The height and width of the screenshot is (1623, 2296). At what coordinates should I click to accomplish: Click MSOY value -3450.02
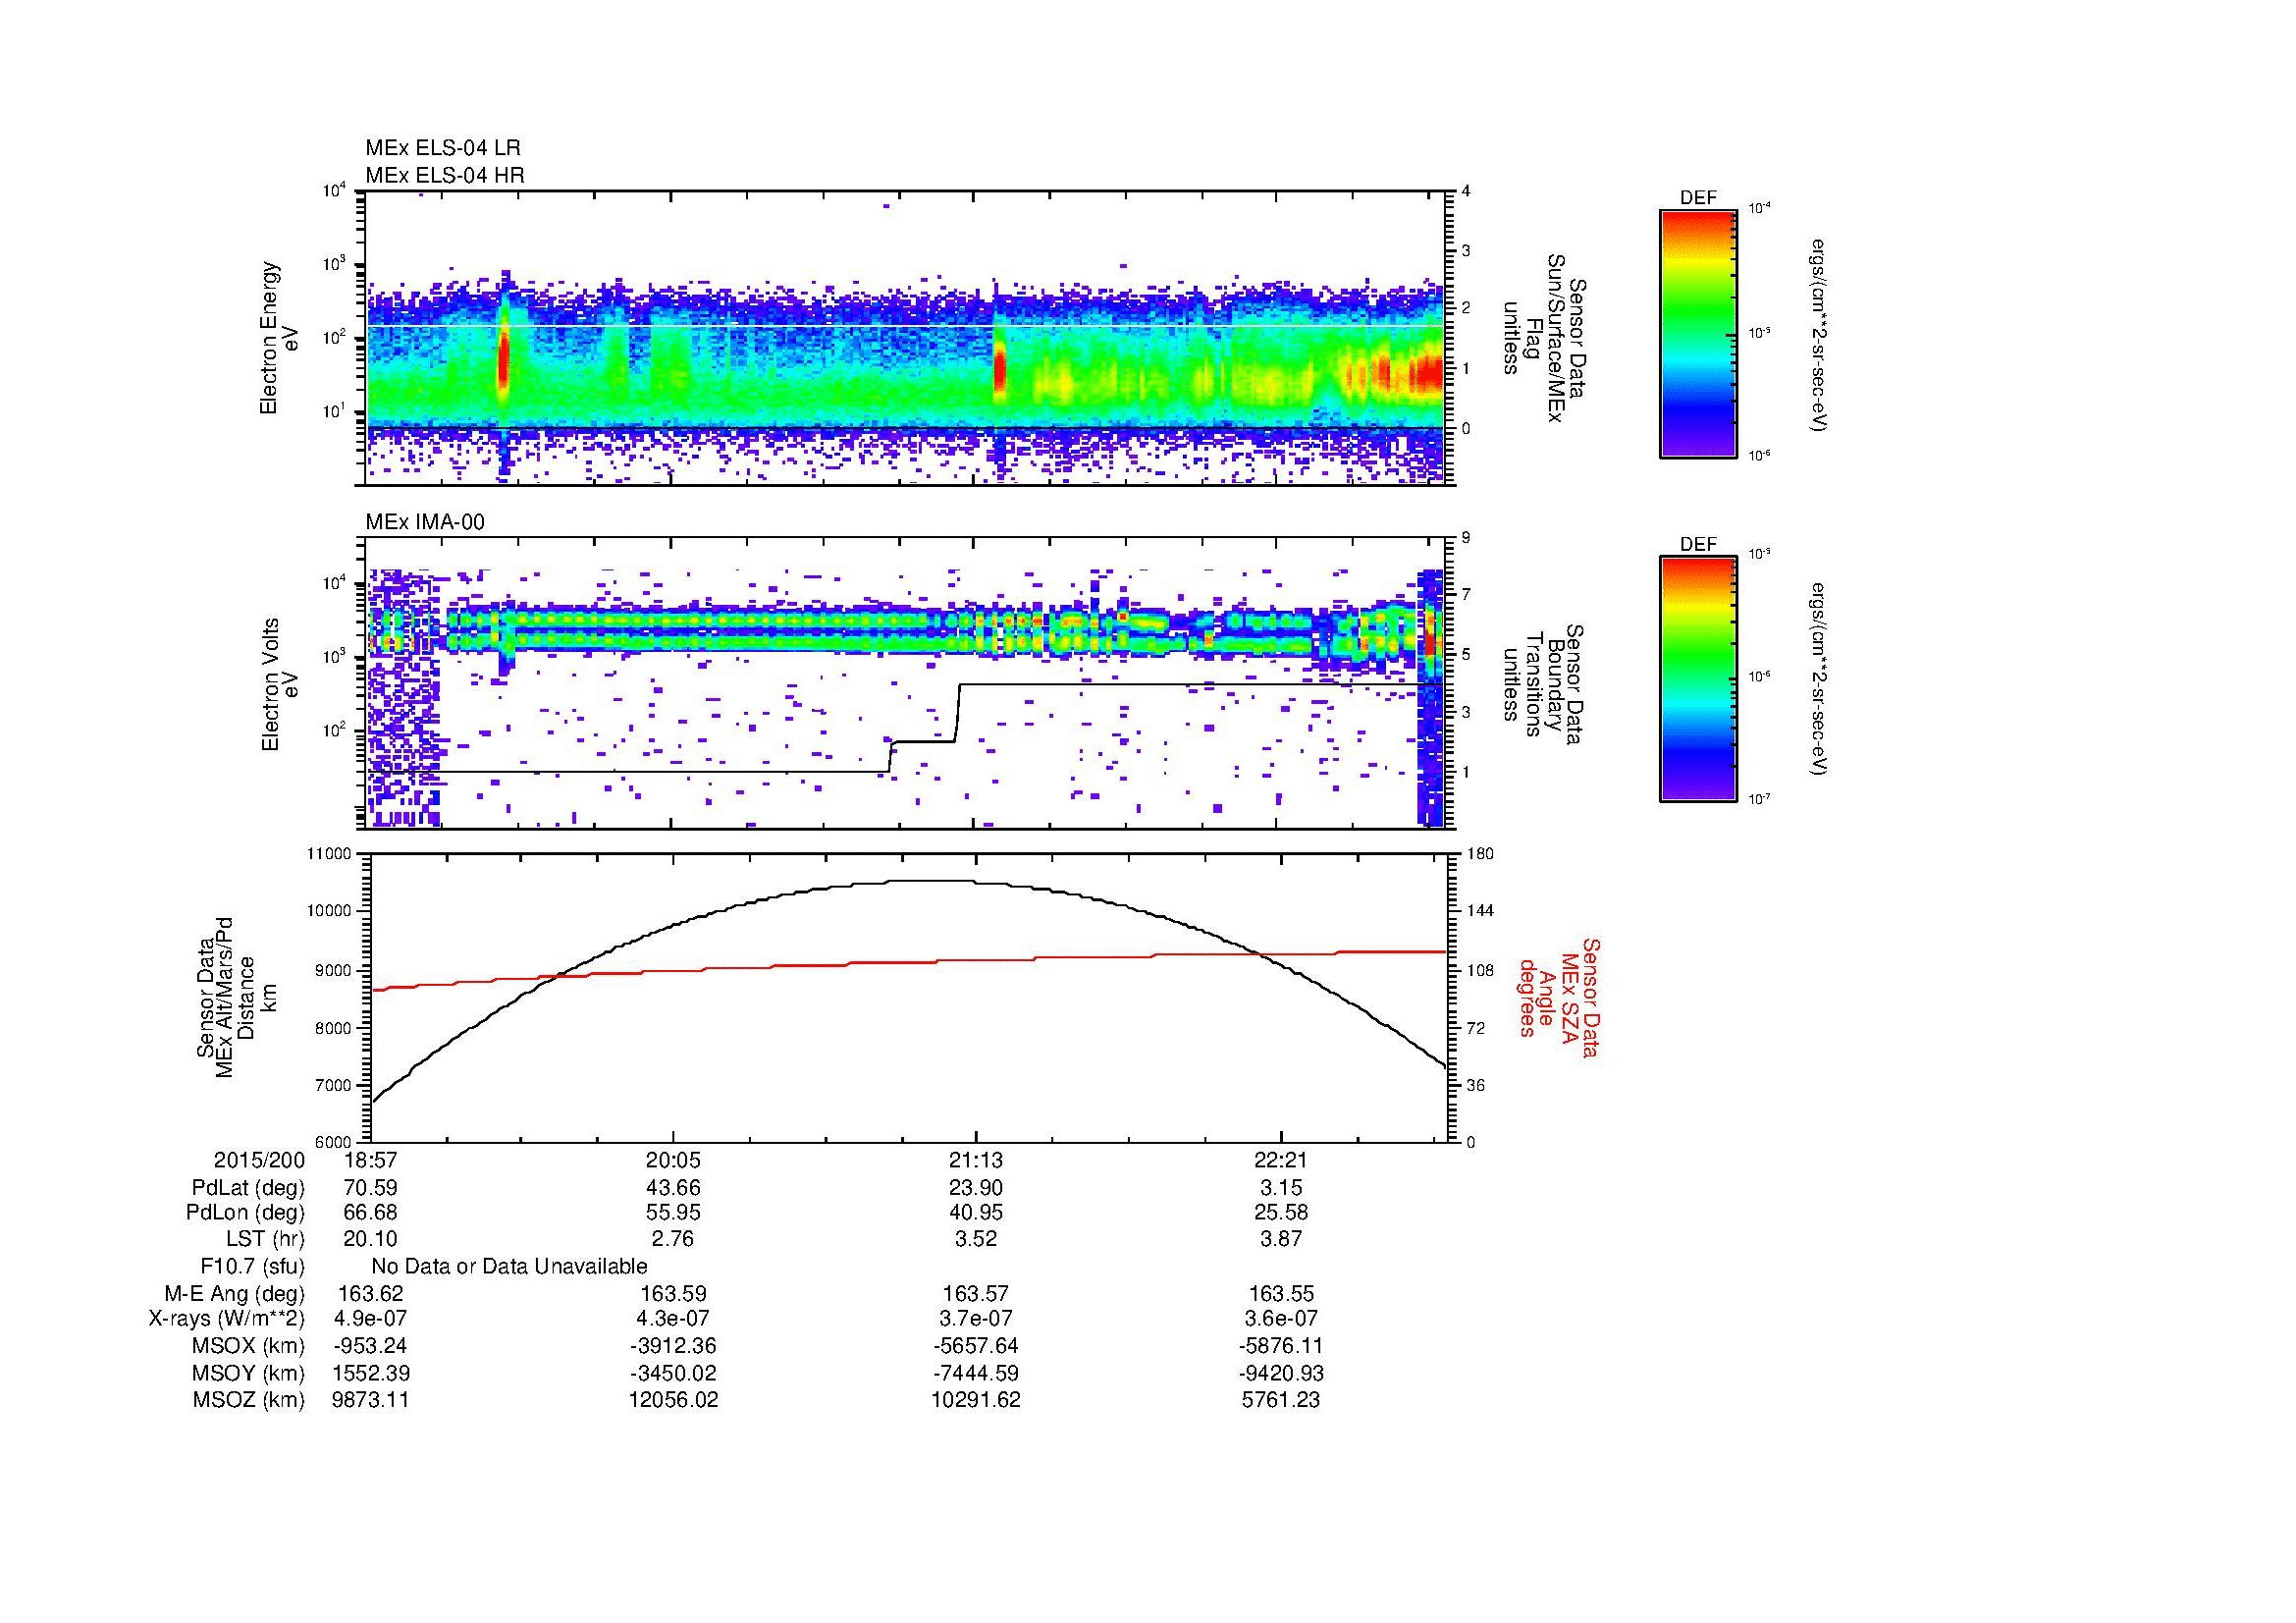click(673, 1373)
